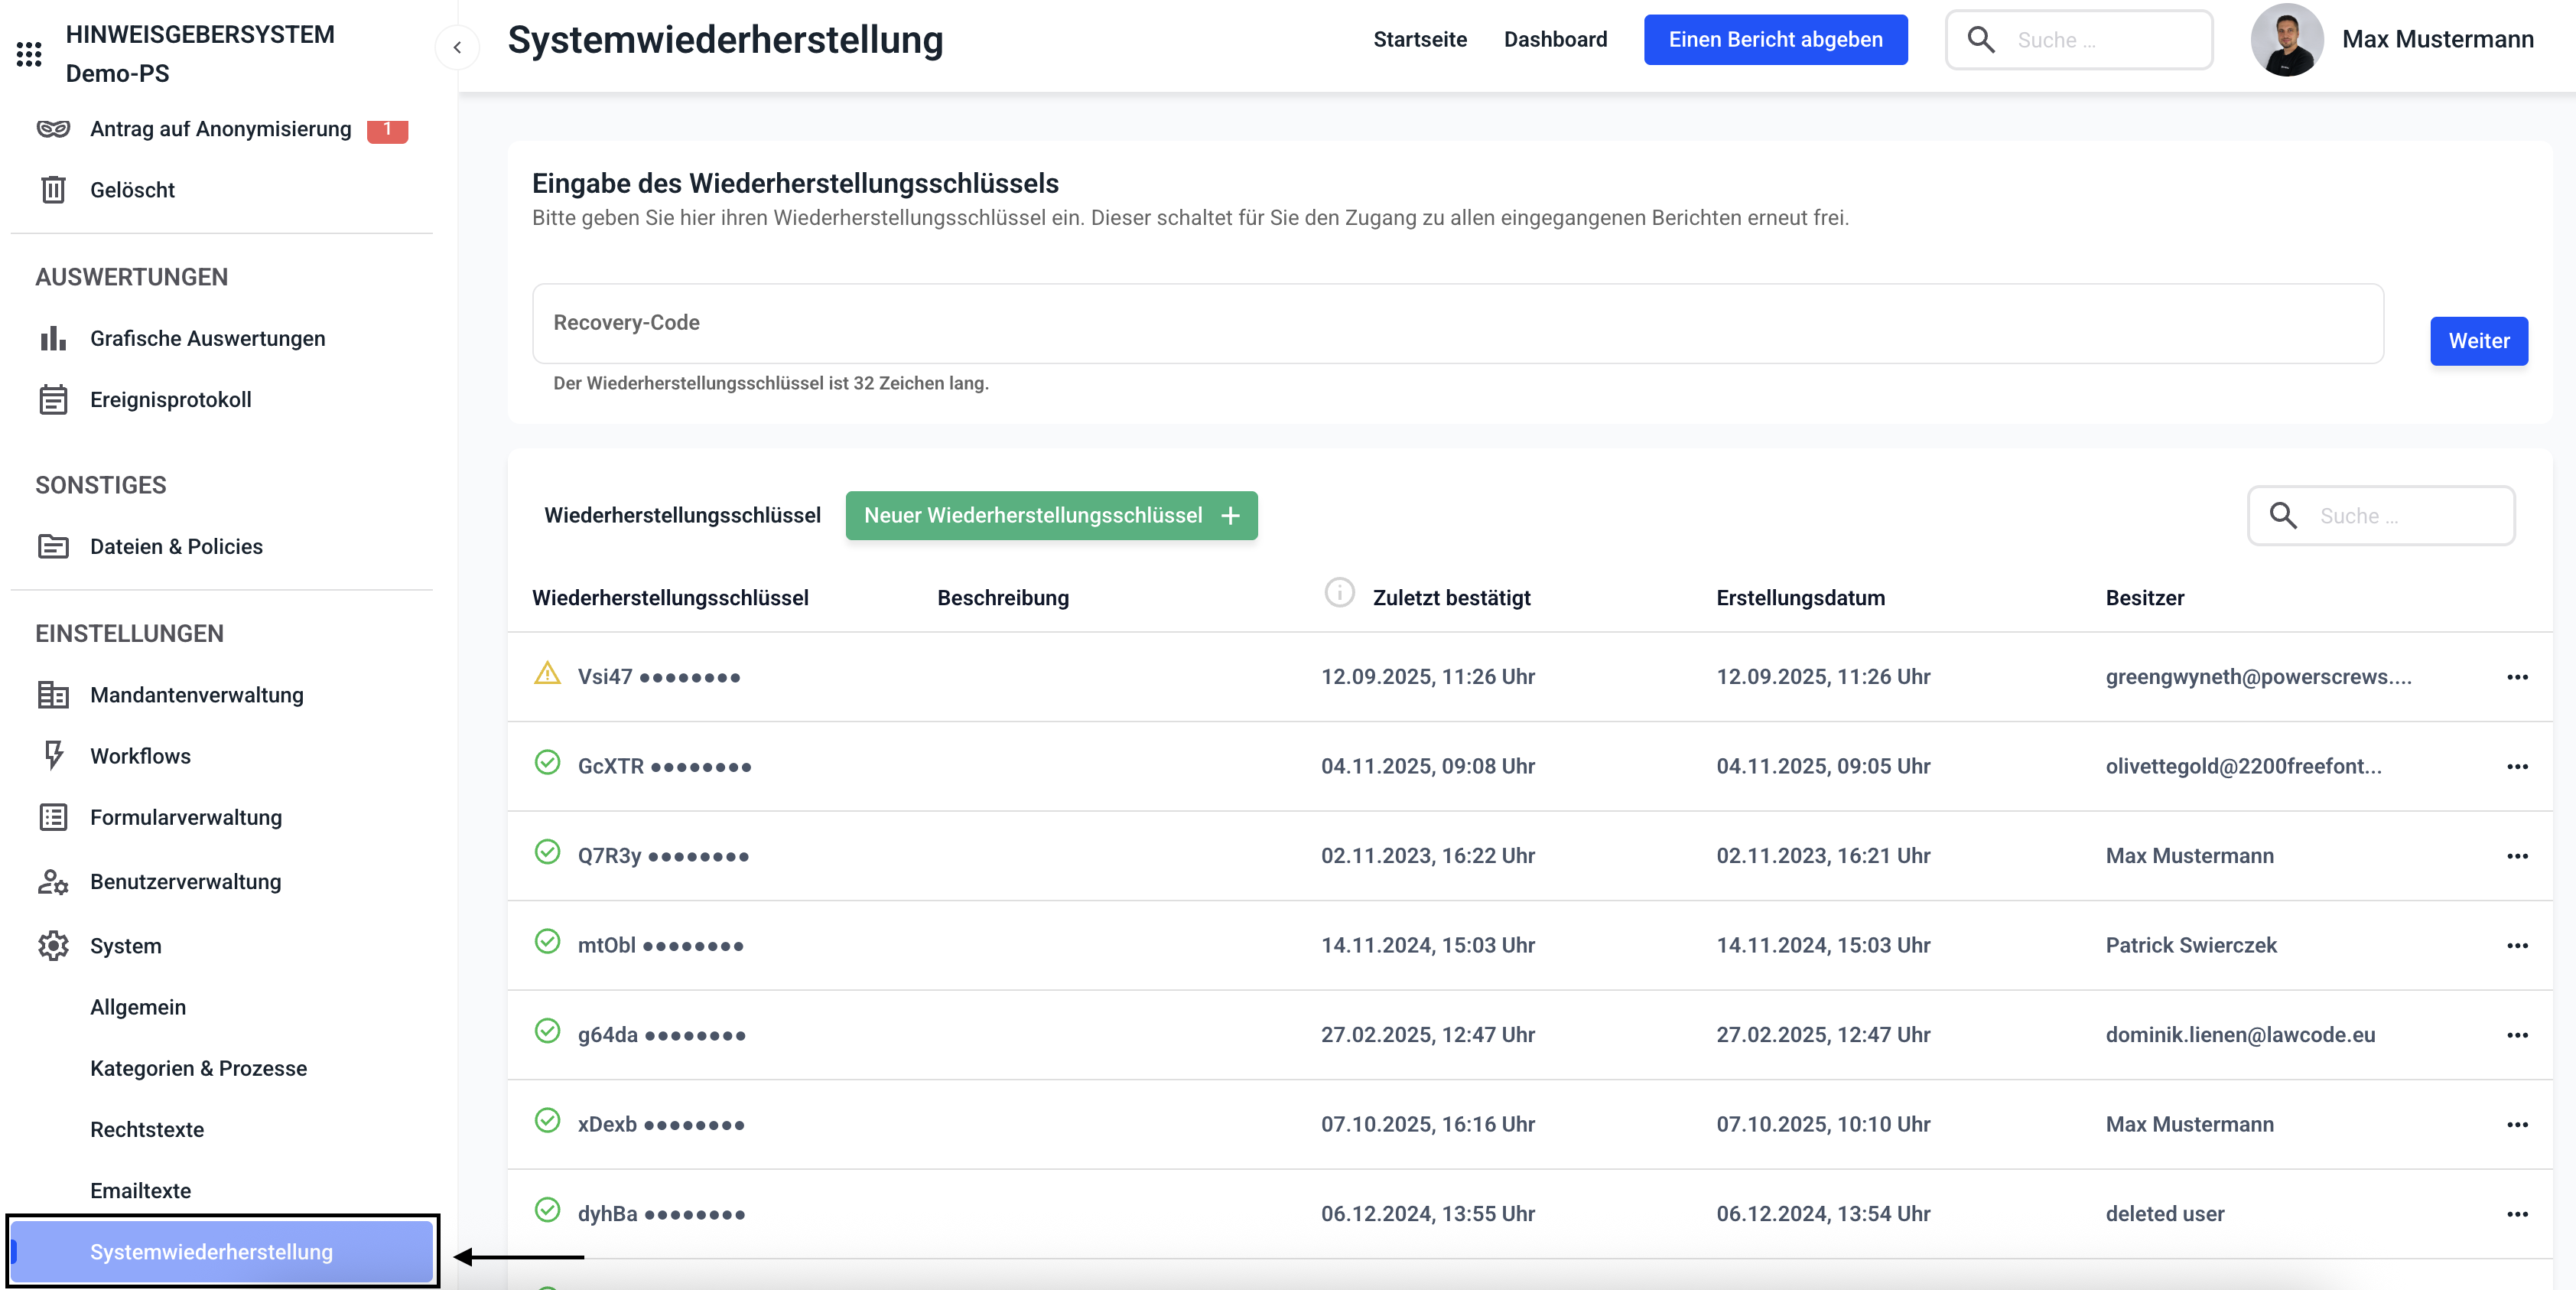Screen dimensions: 2576x1290
Task: Click the Workflows lightning bolt icon
Action: pos(54,755)
